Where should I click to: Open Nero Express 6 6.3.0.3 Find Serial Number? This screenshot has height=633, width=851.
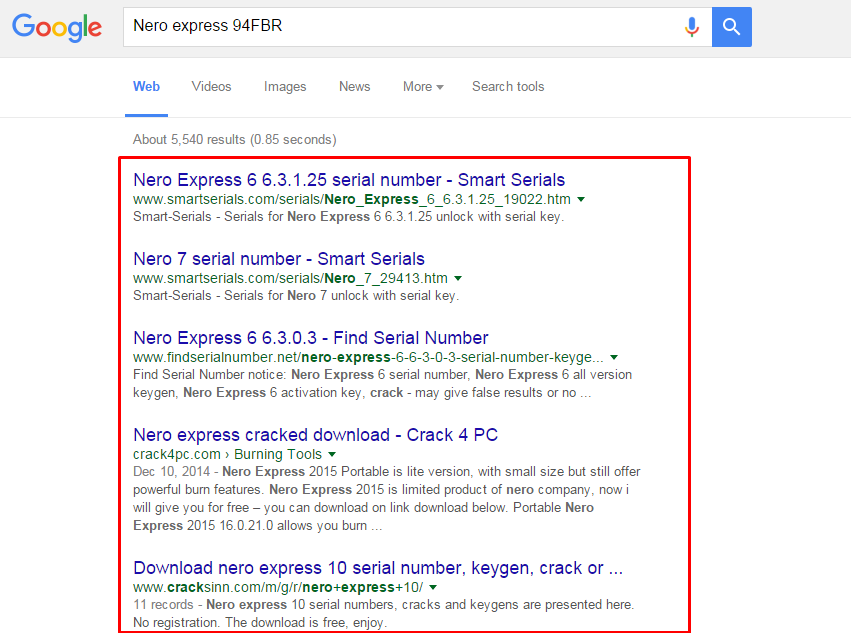click(x=311, y=338)
